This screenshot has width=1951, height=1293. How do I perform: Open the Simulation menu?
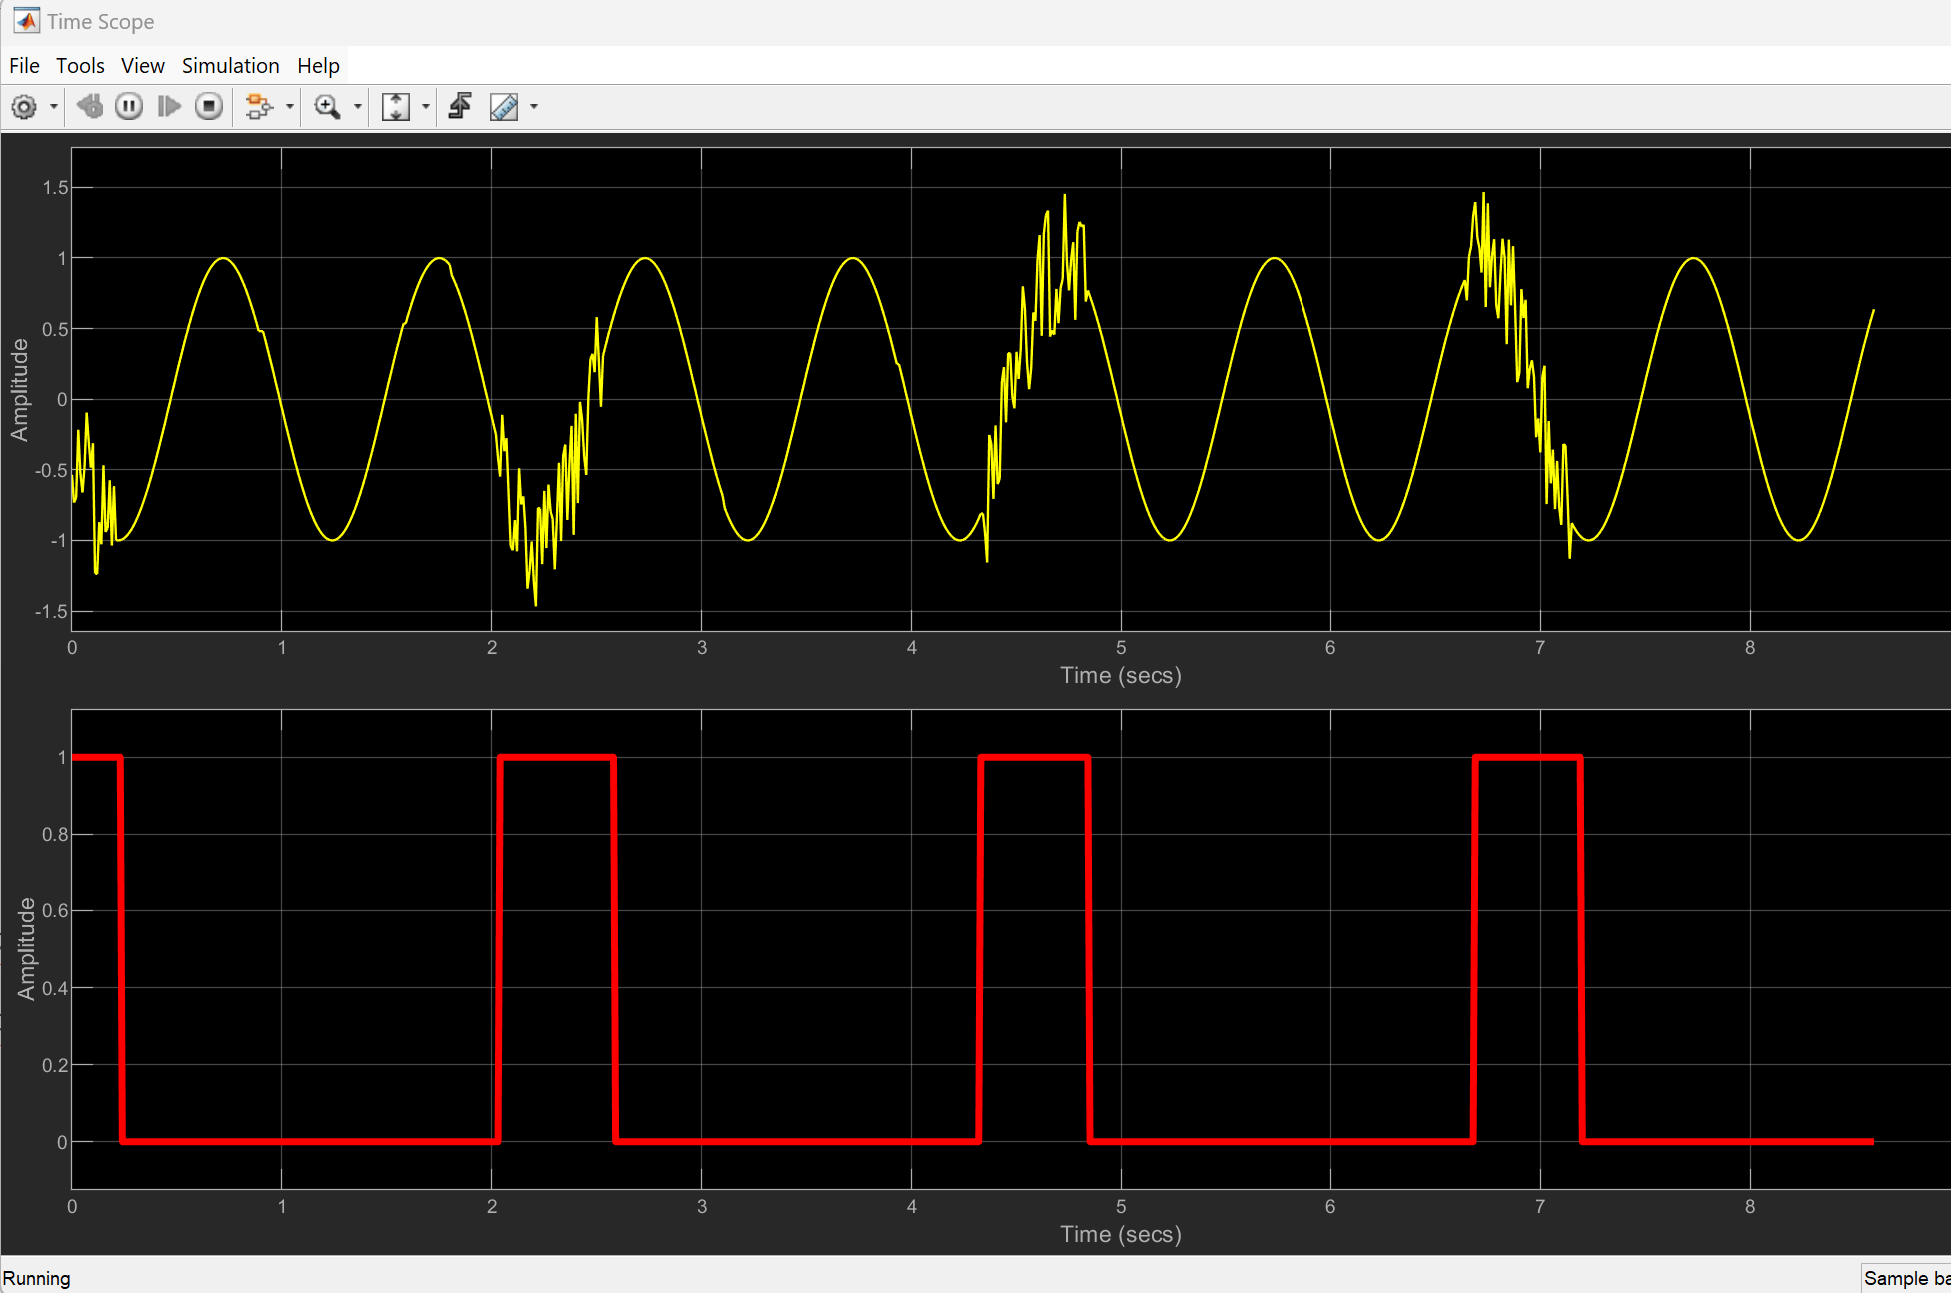click(230, 65)
